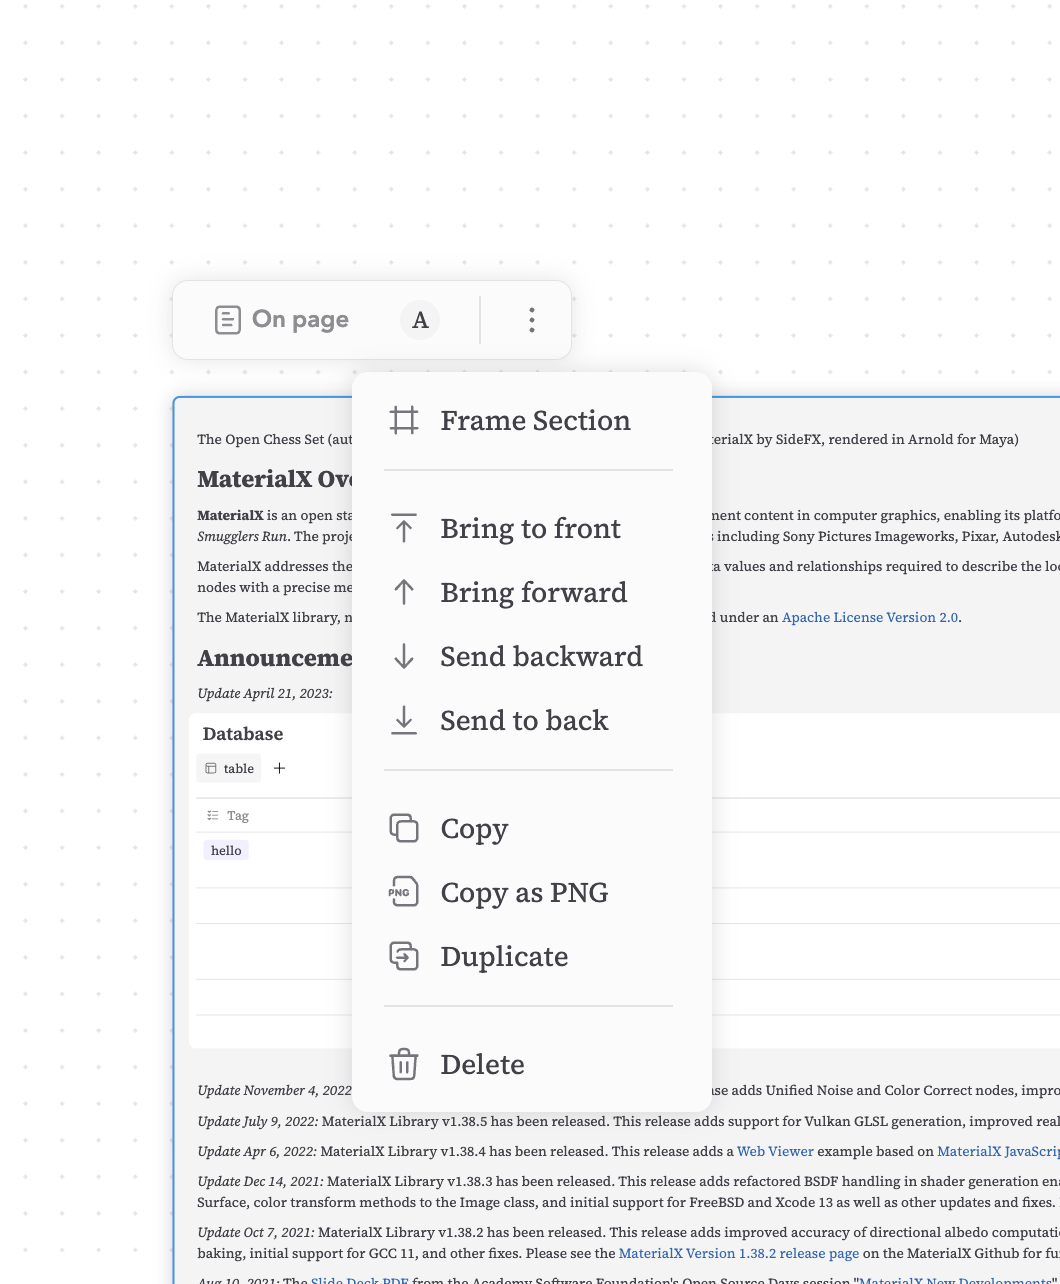The height and width of the screenshot is (1284, 1060).
Task: Choose Send backward from the menu
Action: [541, 656]
